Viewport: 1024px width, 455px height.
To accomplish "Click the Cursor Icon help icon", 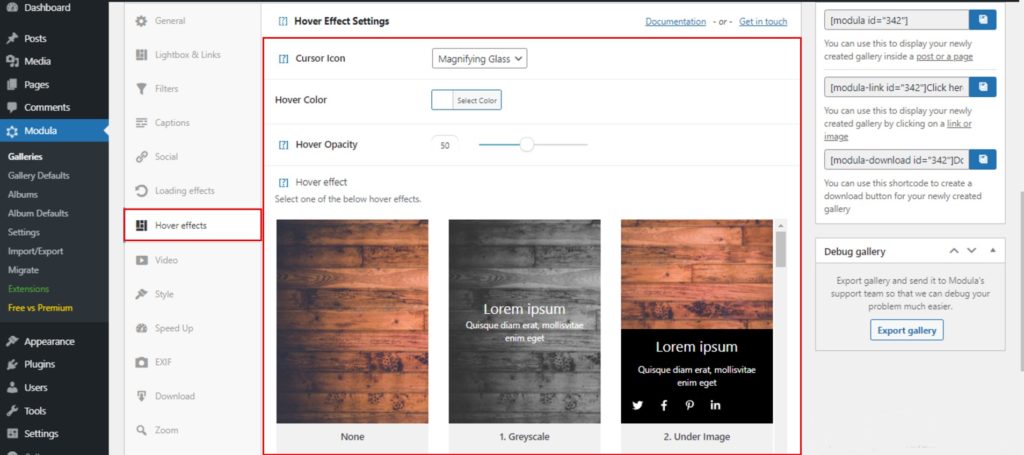I will [283, 59].
